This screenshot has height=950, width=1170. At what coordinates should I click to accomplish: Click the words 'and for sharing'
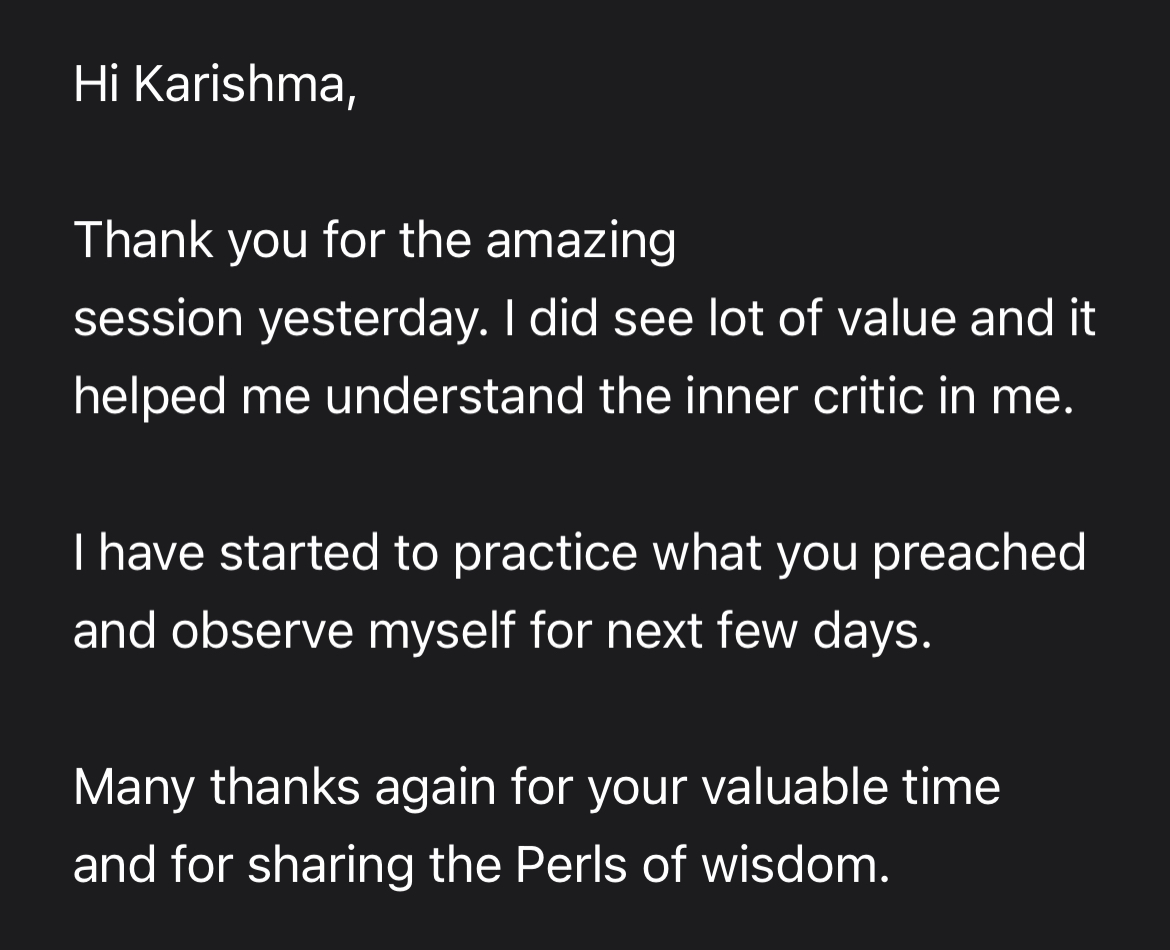coord(243,866)
